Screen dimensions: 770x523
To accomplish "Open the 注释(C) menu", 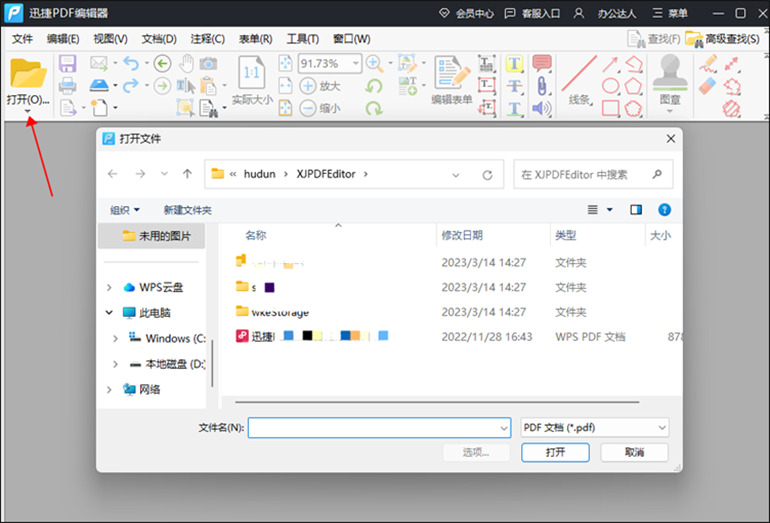I will (208, 39).
